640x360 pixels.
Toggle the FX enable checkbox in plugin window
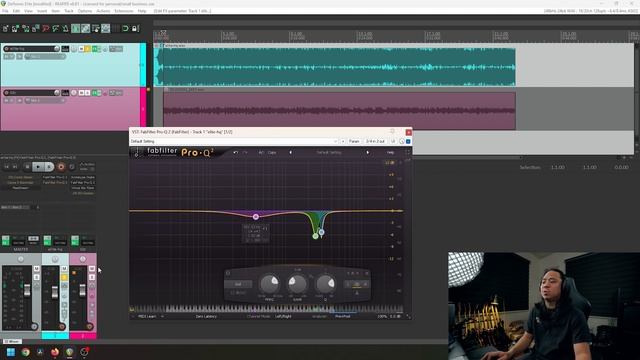point(408,141)
